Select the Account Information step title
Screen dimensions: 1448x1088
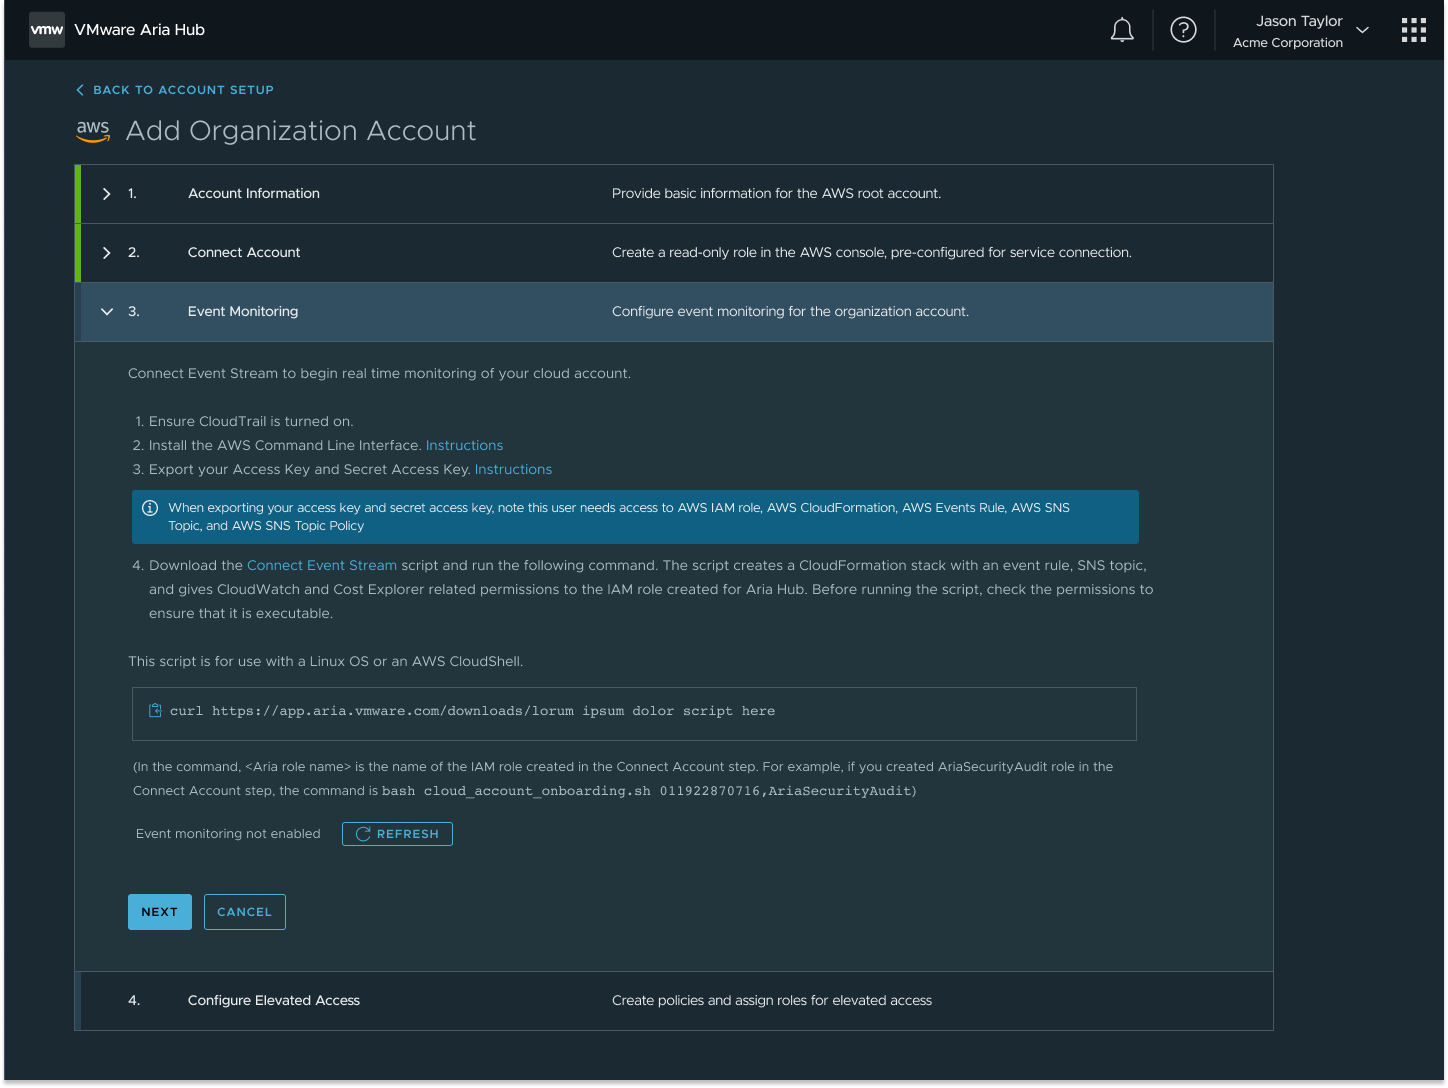click(254, 194)
